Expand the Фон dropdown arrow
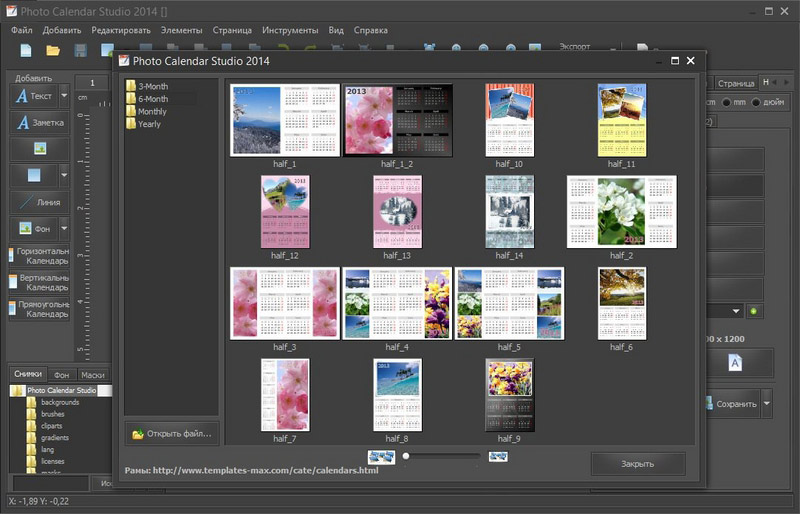Screen dimensions: 800x514 [x=64, y=228]
